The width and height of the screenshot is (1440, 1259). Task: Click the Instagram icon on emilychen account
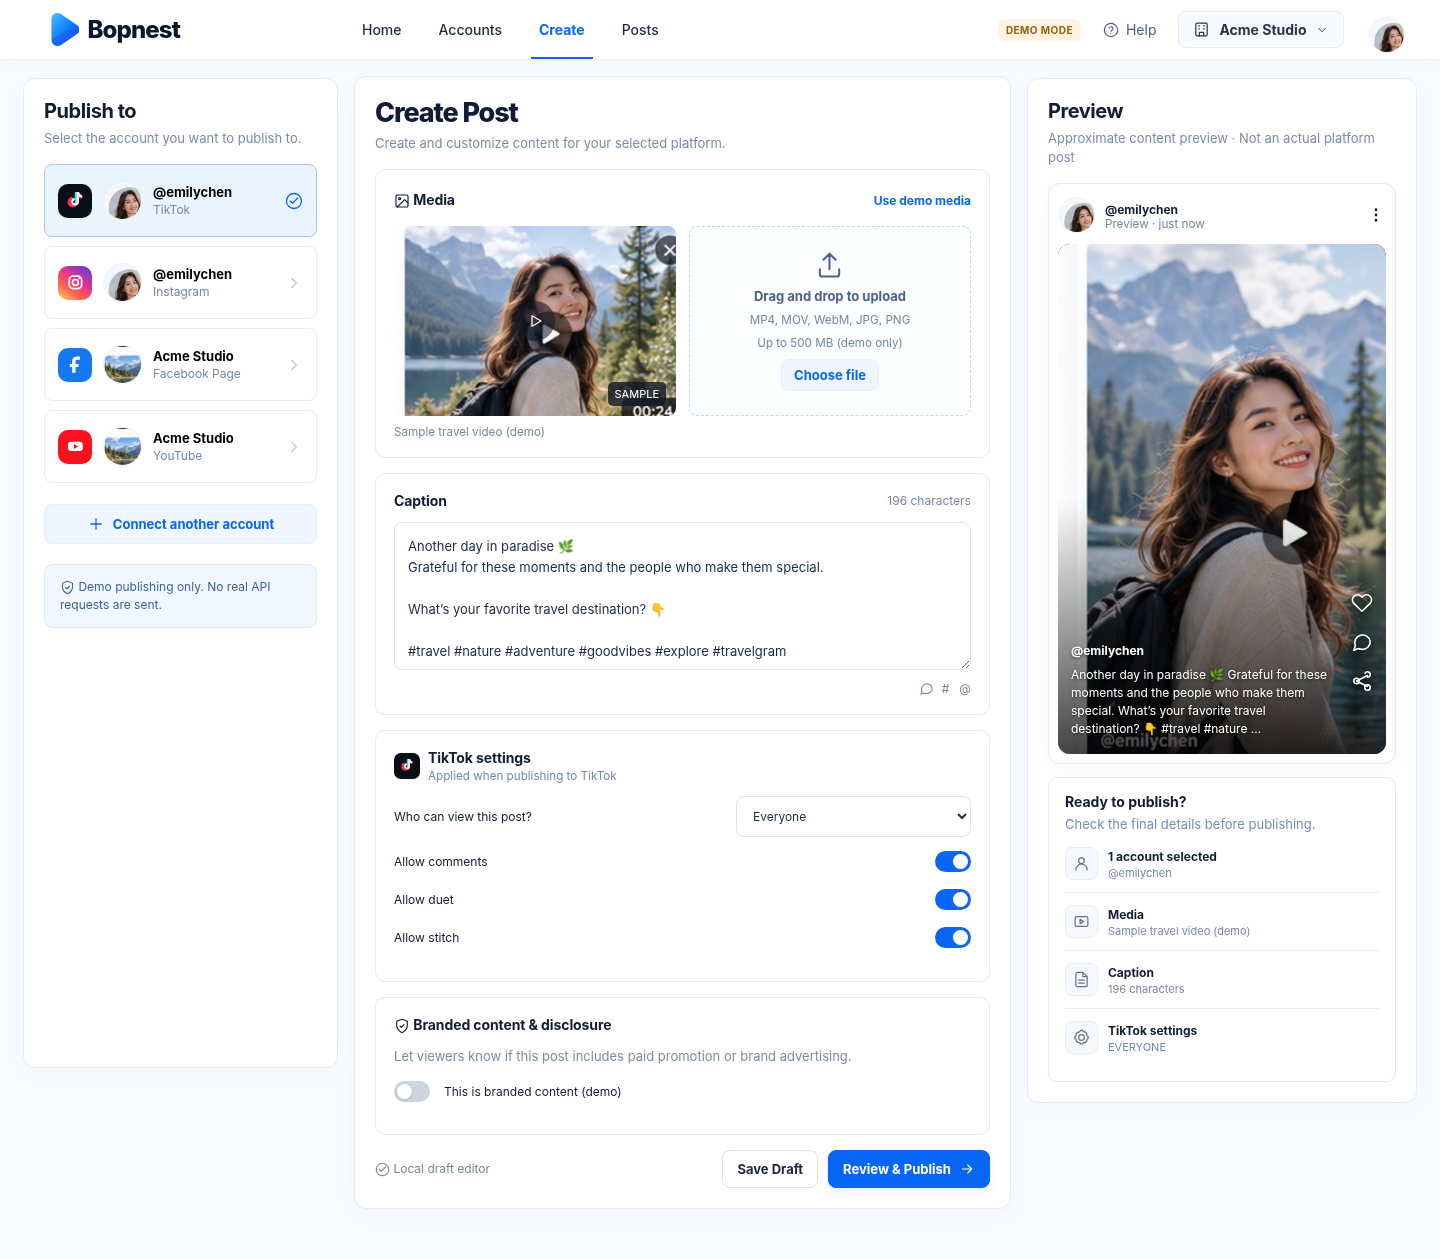(75, 283)
